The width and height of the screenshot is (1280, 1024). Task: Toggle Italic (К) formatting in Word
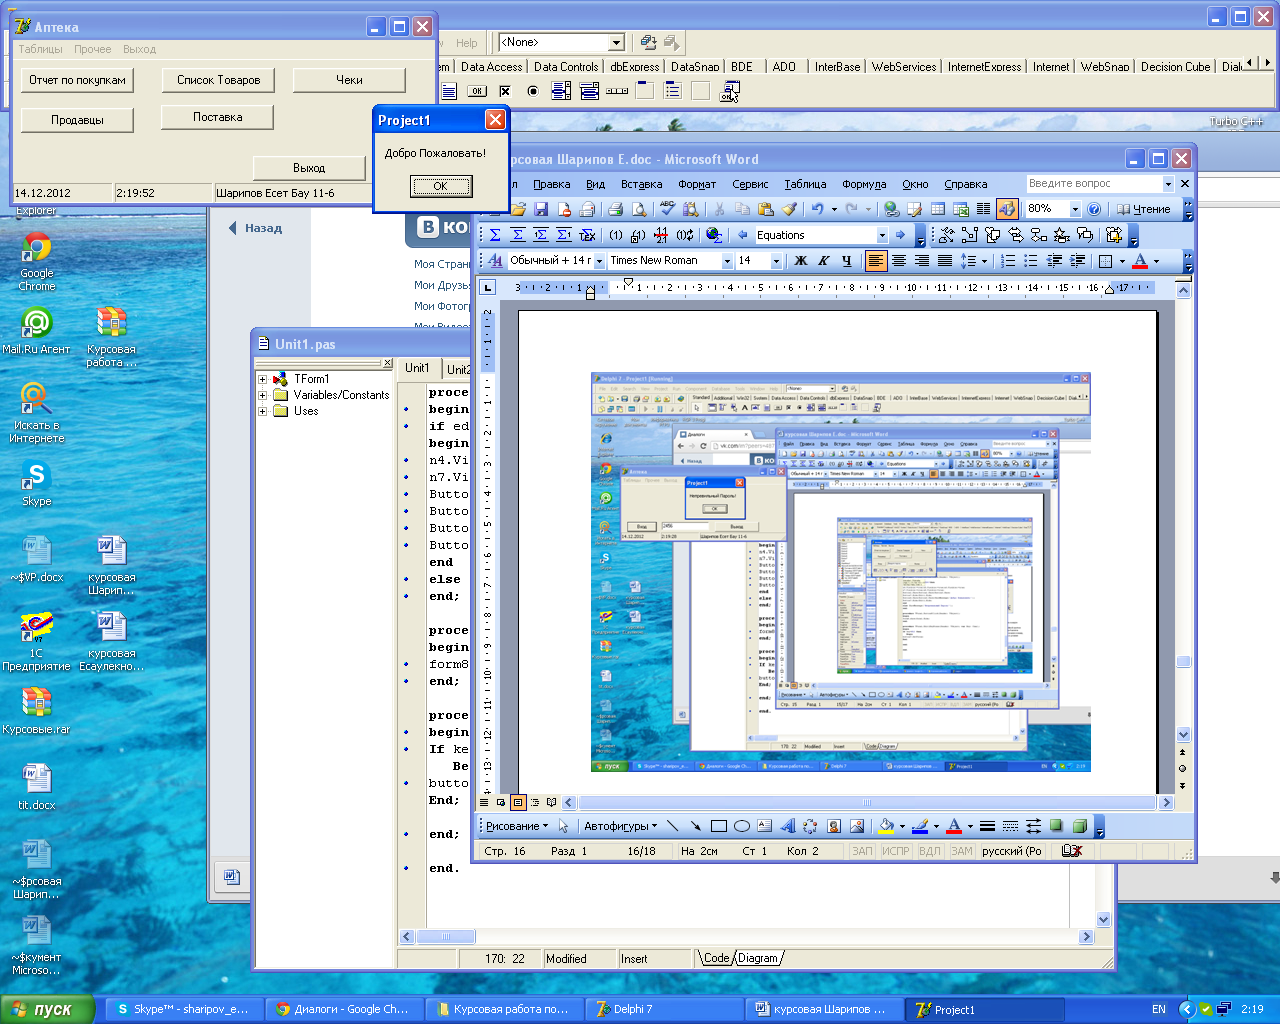[x=823, y=260]
